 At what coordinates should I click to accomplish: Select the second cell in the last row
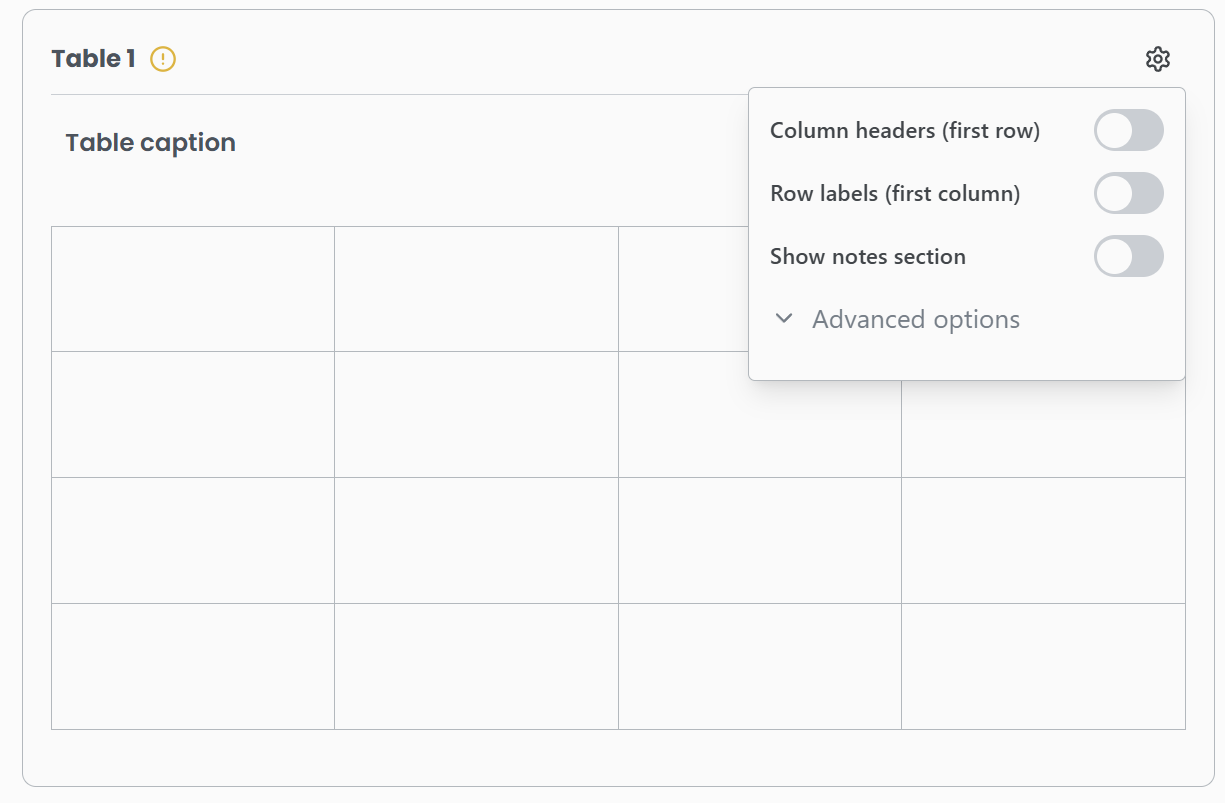pyautogui.click(x=476, y=666)
